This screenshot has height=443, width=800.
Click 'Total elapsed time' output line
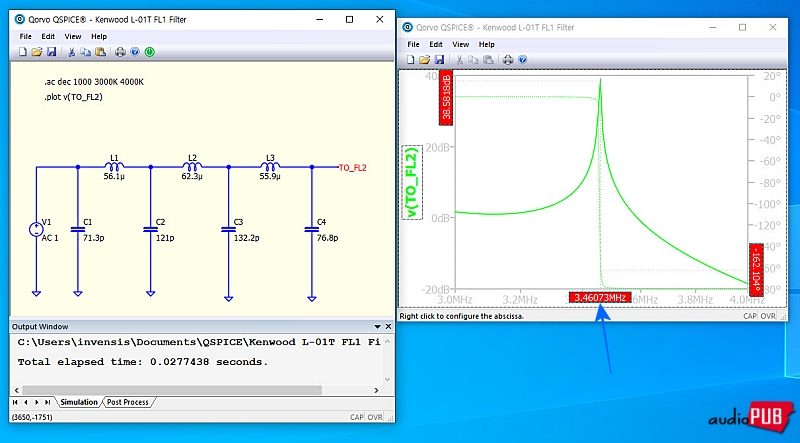[x=143, y=362]
